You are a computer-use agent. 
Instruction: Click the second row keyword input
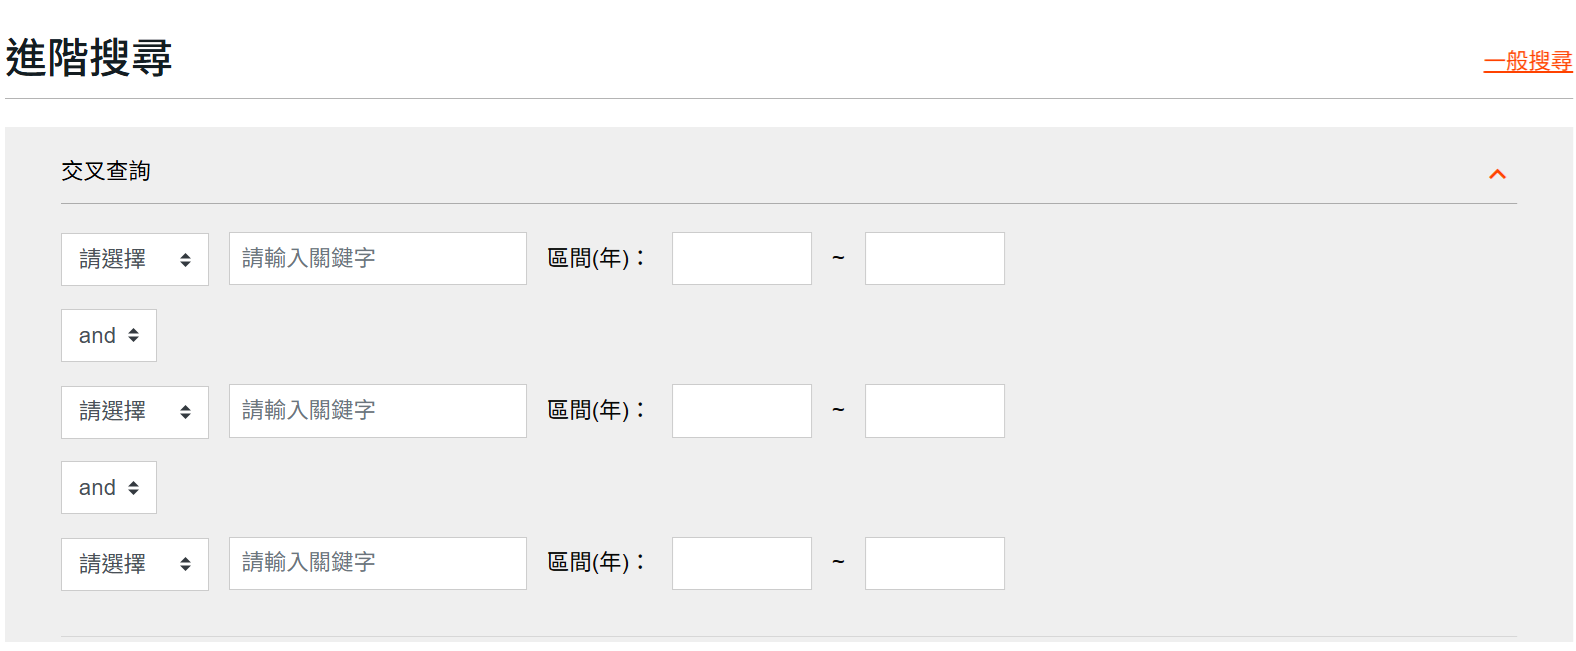pos(377,411)
